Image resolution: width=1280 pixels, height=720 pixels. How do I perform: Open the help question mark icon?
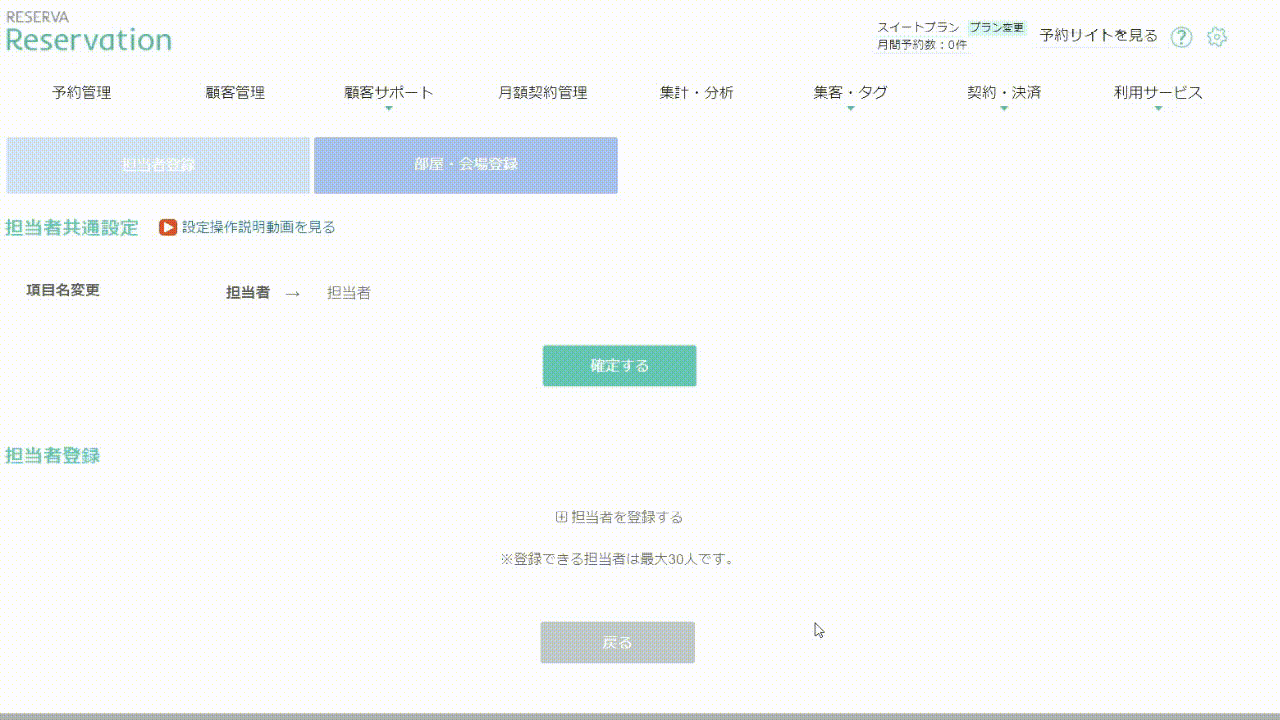click(1181, 37)
